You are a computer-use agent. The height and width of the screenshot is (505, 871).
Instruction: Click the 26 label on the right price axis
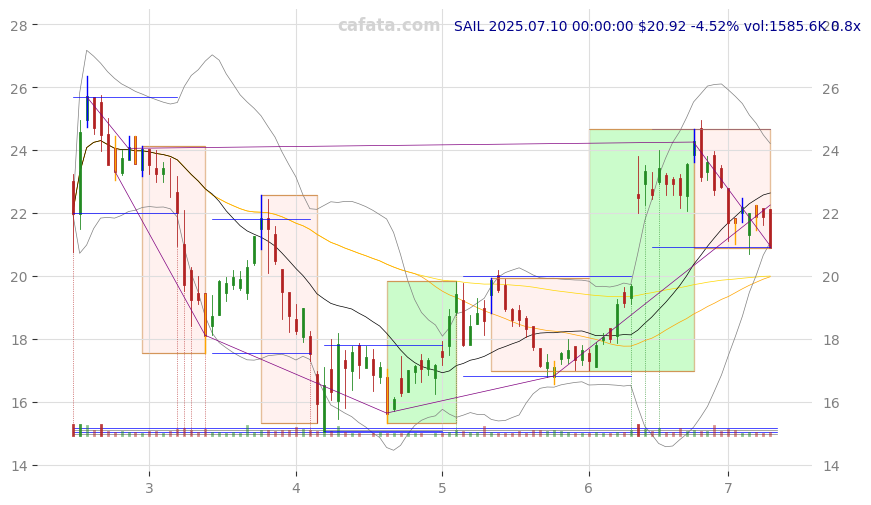pos(831,89)
